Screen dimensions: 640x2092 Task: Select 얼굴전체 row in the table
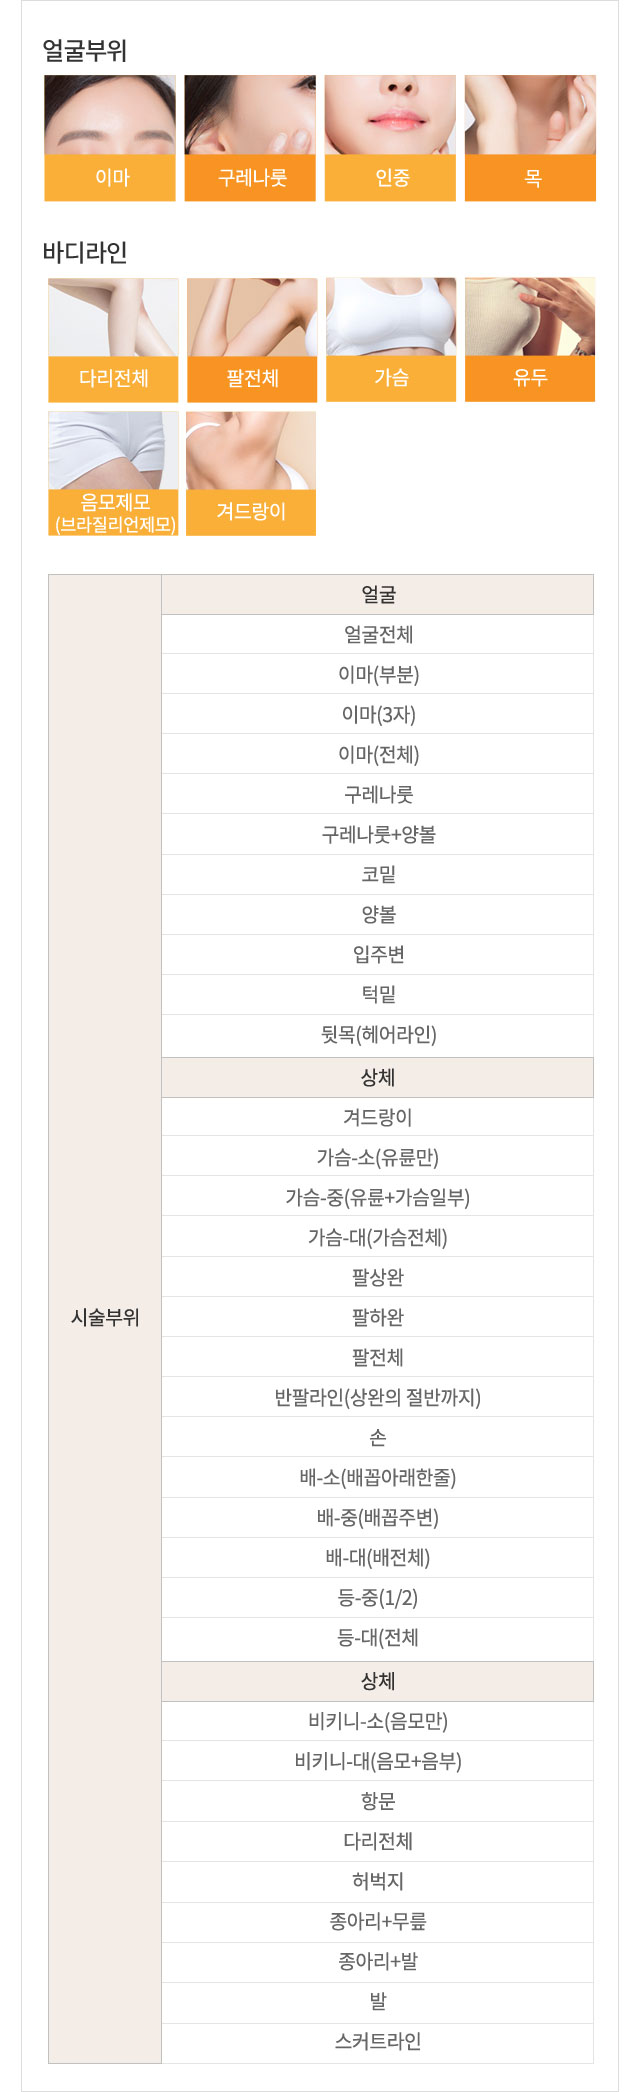(378, 635)
